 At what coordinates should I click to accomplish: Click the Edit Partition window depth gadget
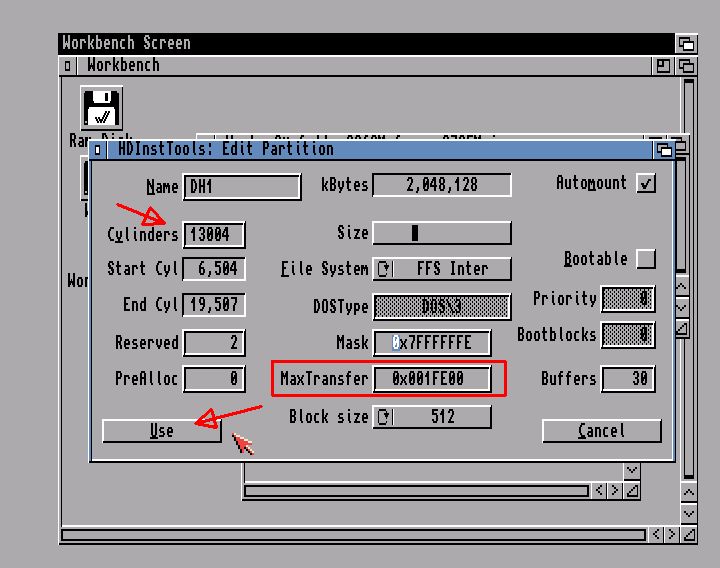point(665,149)
